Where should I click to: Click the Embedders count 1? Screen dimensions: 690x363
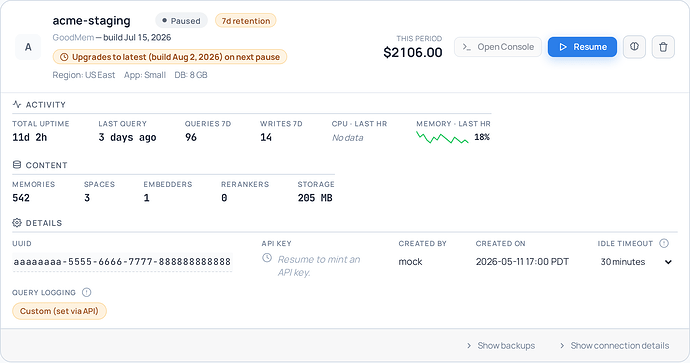coord(147,198)
